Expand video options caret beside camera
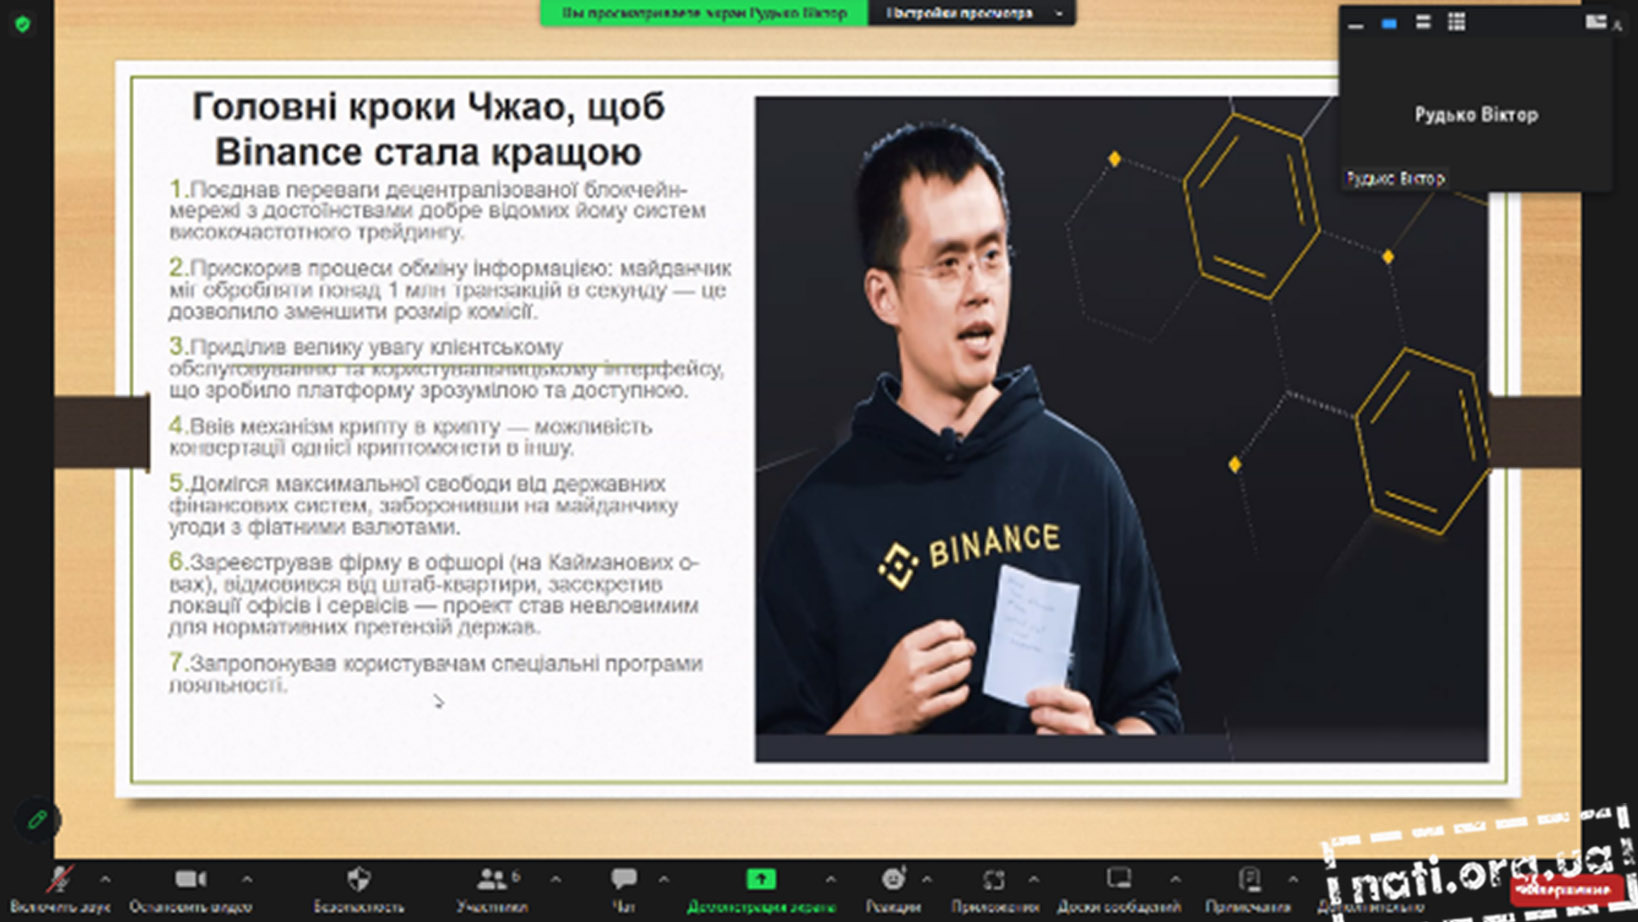The height and width of the screenshot is (922, 1638). coord(247,879)
